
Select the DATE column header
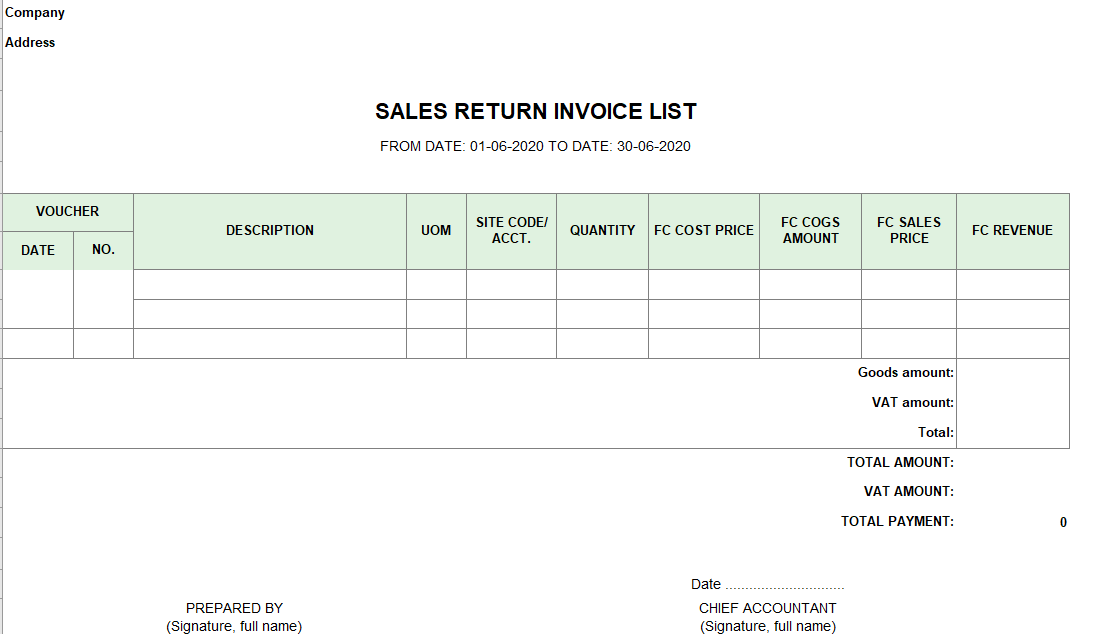pos(38,250)
